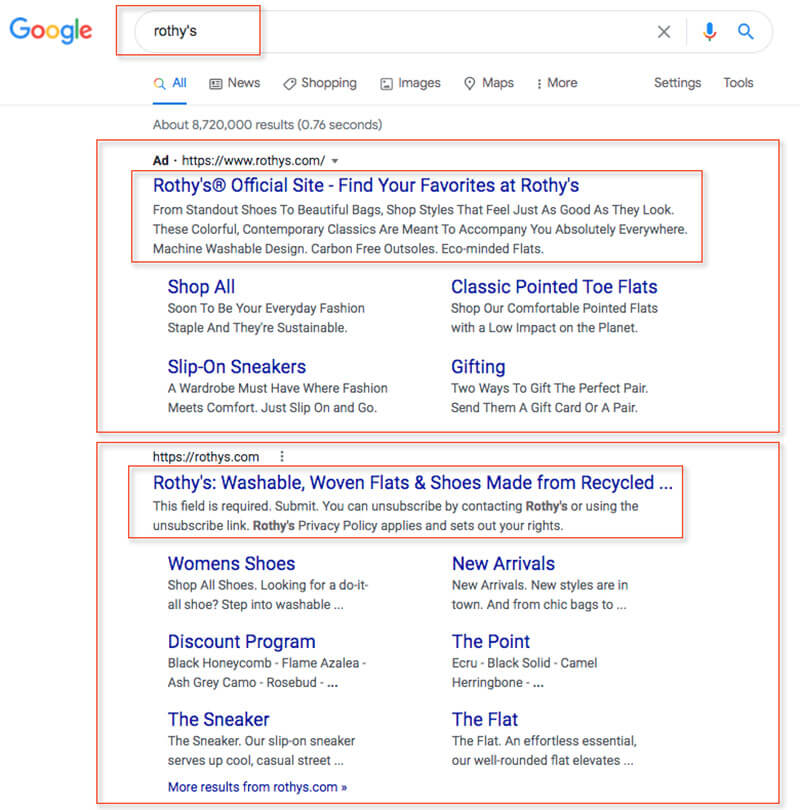Open search Settings
This screenshot has width=800, height=810.
677,83
